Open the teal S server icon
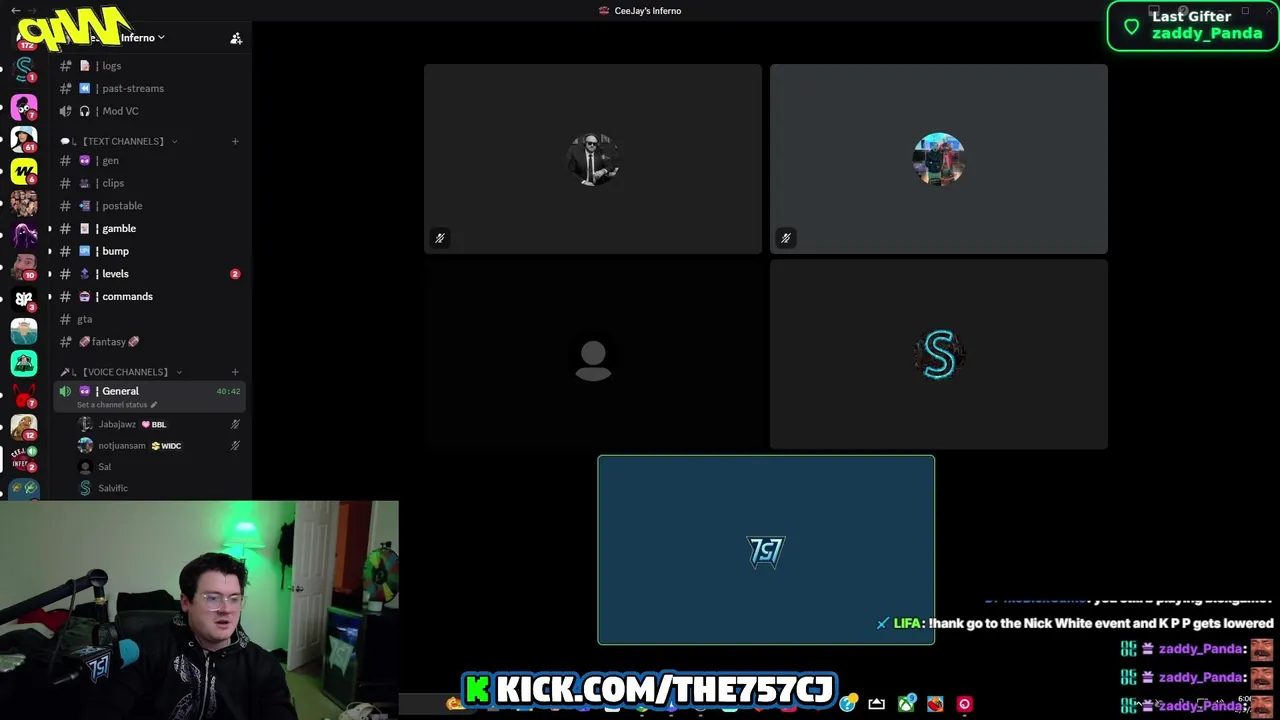Image resolution: width=1280 pixels, height=720 pixels. pyautogui.click(x=24, y=70)
